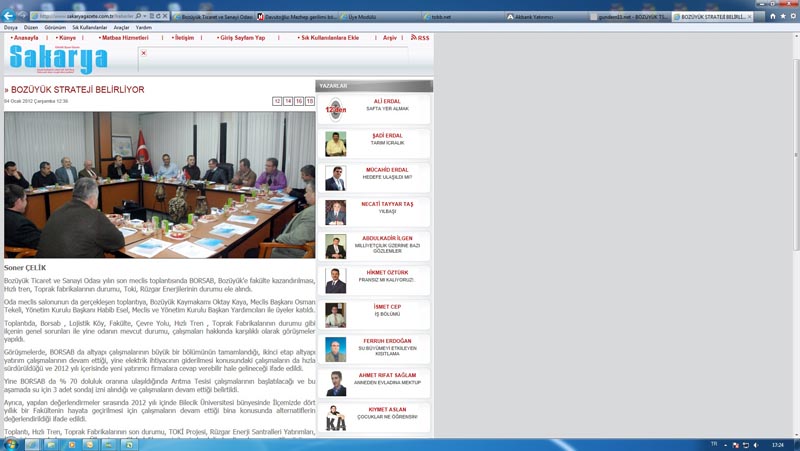Screen dimensions: 800x451
Task: Open the browser Home icon
Action: pos(772,16)
